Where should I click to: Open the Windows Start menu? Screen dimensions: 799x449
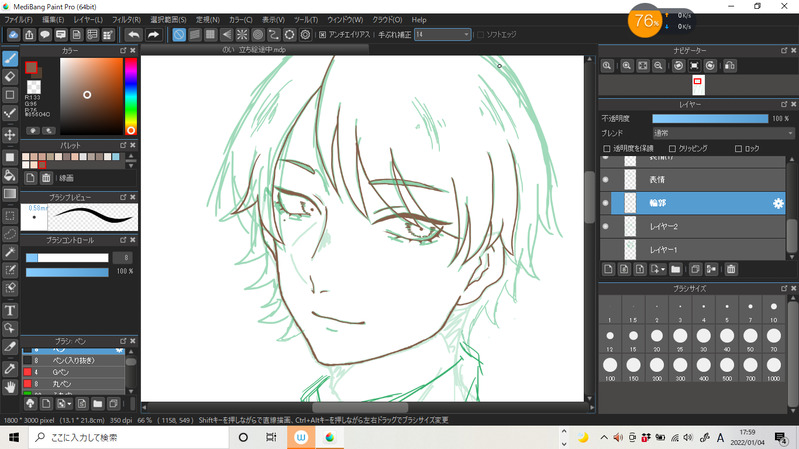[x=14, y=437]
